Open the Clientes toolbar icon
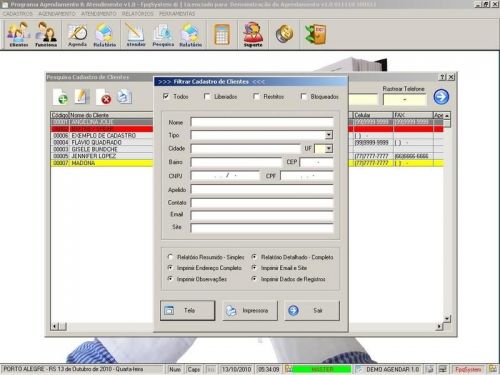500x375 pixels. (19, 34)
